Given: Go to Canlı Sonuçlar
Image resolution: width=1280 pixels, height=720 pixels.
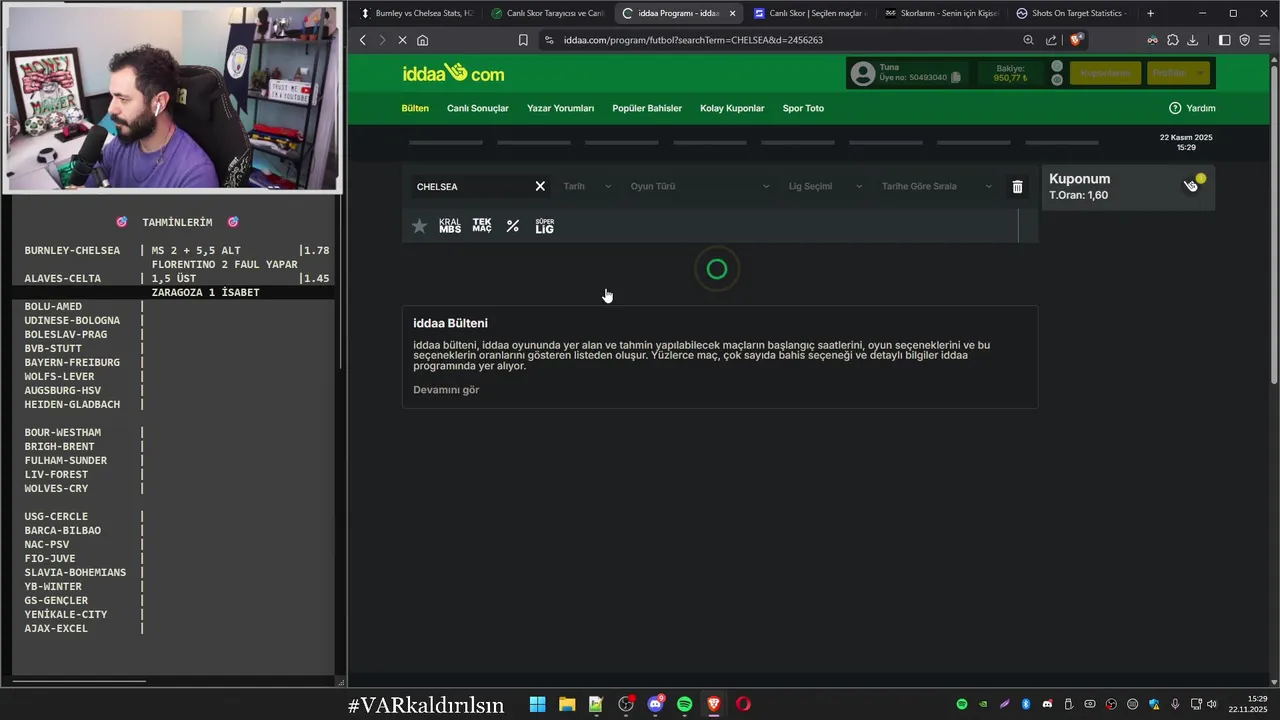Looking at the screenshot, I should pos(478,108).
